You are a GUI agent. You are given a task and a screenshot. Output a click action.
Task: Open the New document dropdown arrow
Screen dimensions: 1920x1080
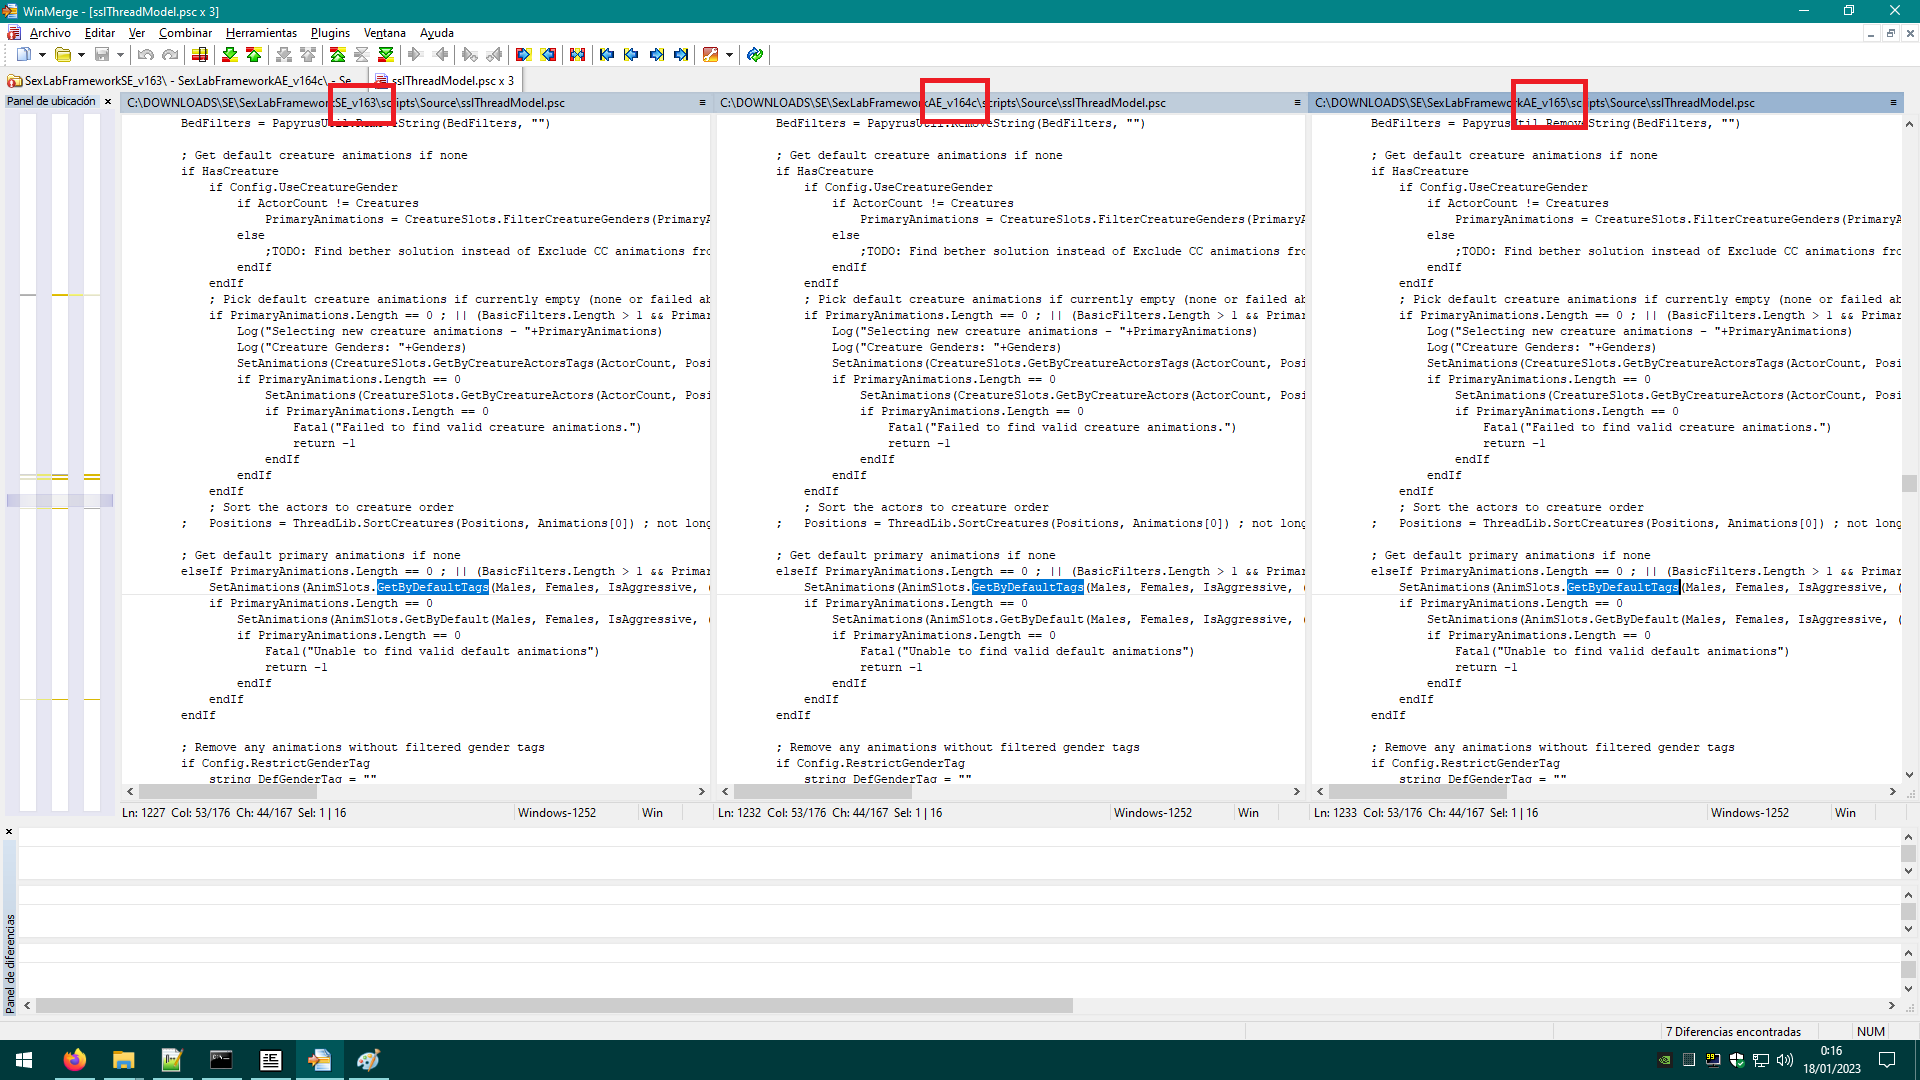click(42, 55)
